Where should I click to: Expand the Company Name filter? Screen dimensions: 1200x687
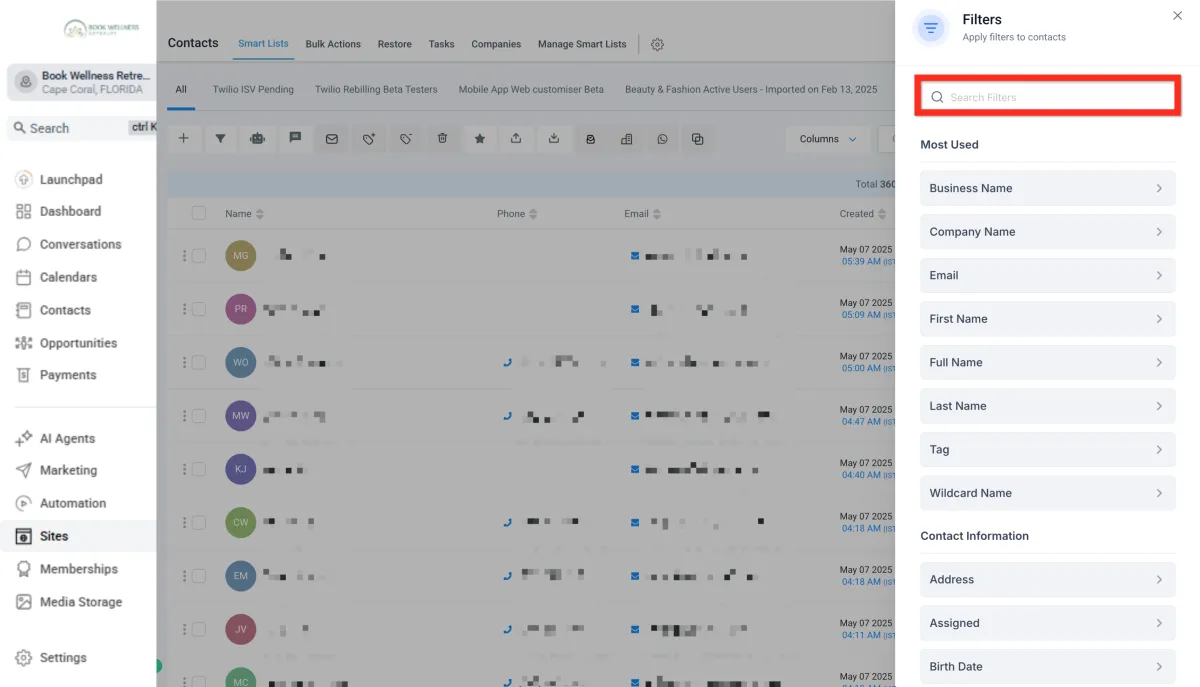tap(1047, 232)
